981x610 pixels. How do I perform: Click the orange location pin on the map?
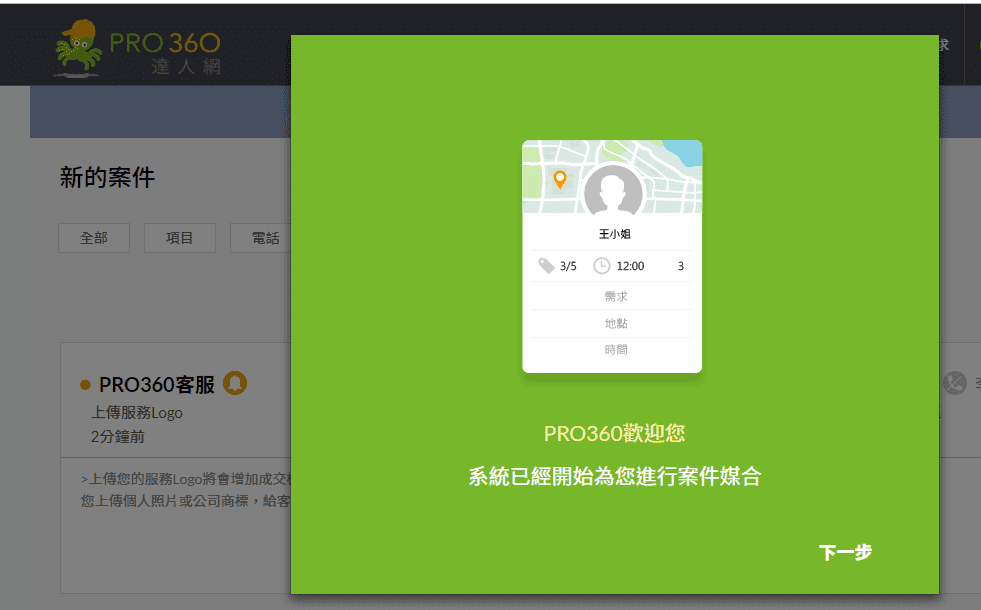(560, 180)
